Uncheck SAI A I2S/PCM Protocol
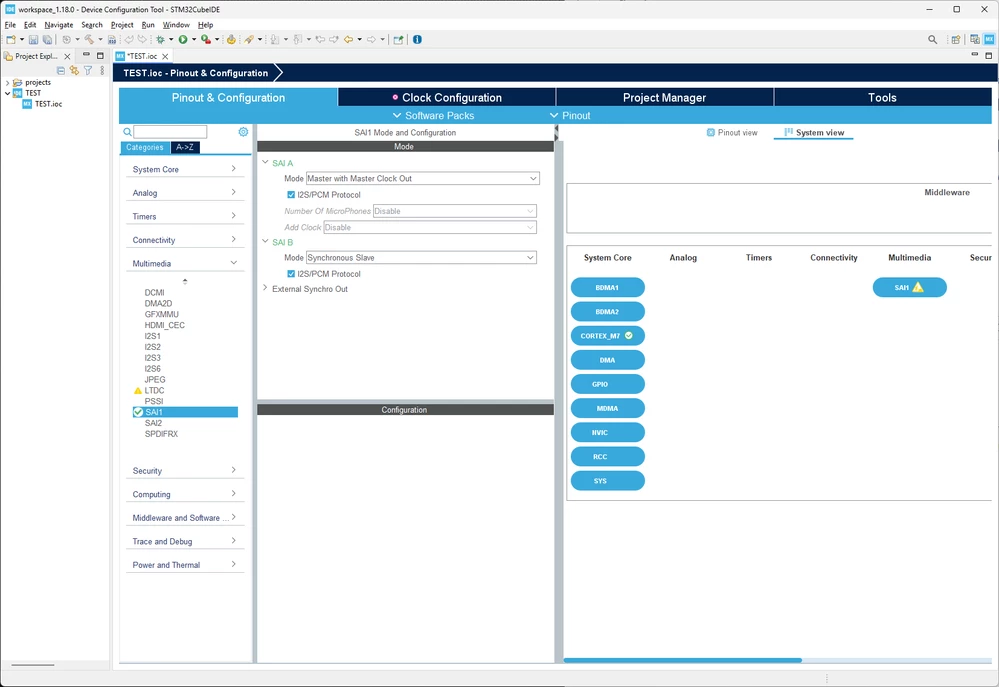This screenshot has height=687, width=999. tap(291, 195)
